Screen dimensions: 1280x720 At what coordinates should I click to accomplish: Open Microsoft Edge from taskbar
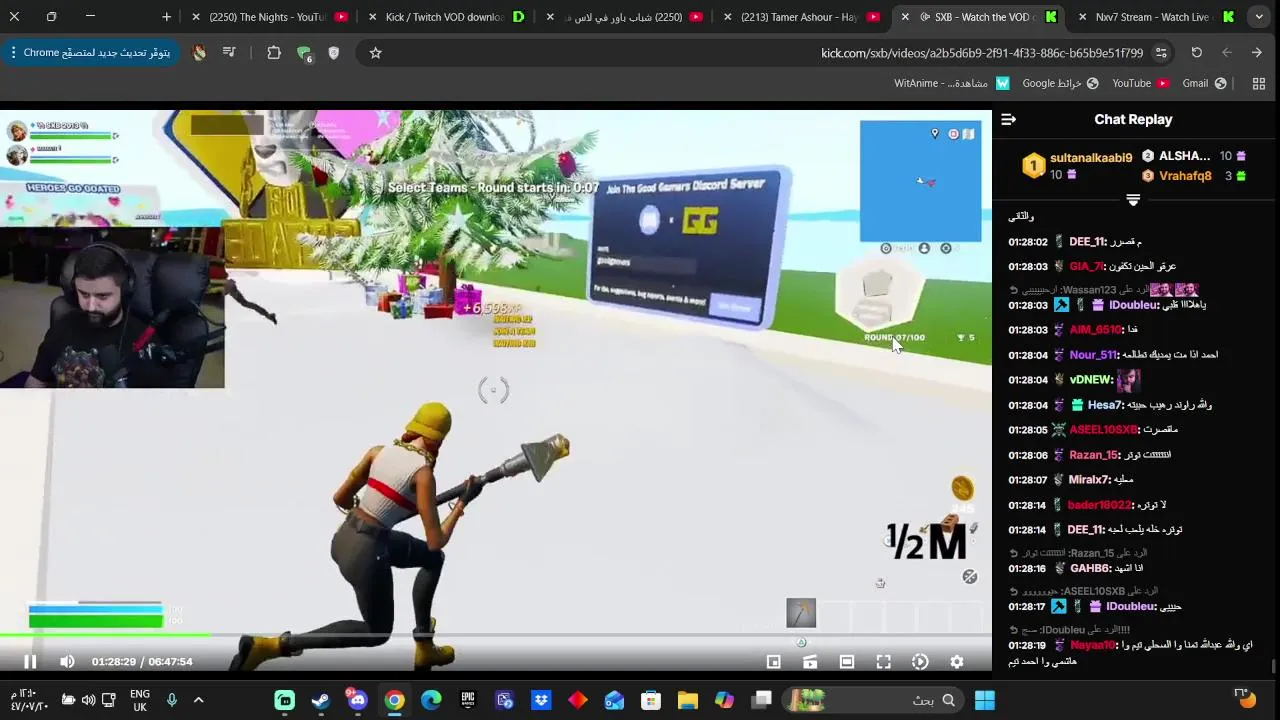pyautogui.click(x=431, y=700)
